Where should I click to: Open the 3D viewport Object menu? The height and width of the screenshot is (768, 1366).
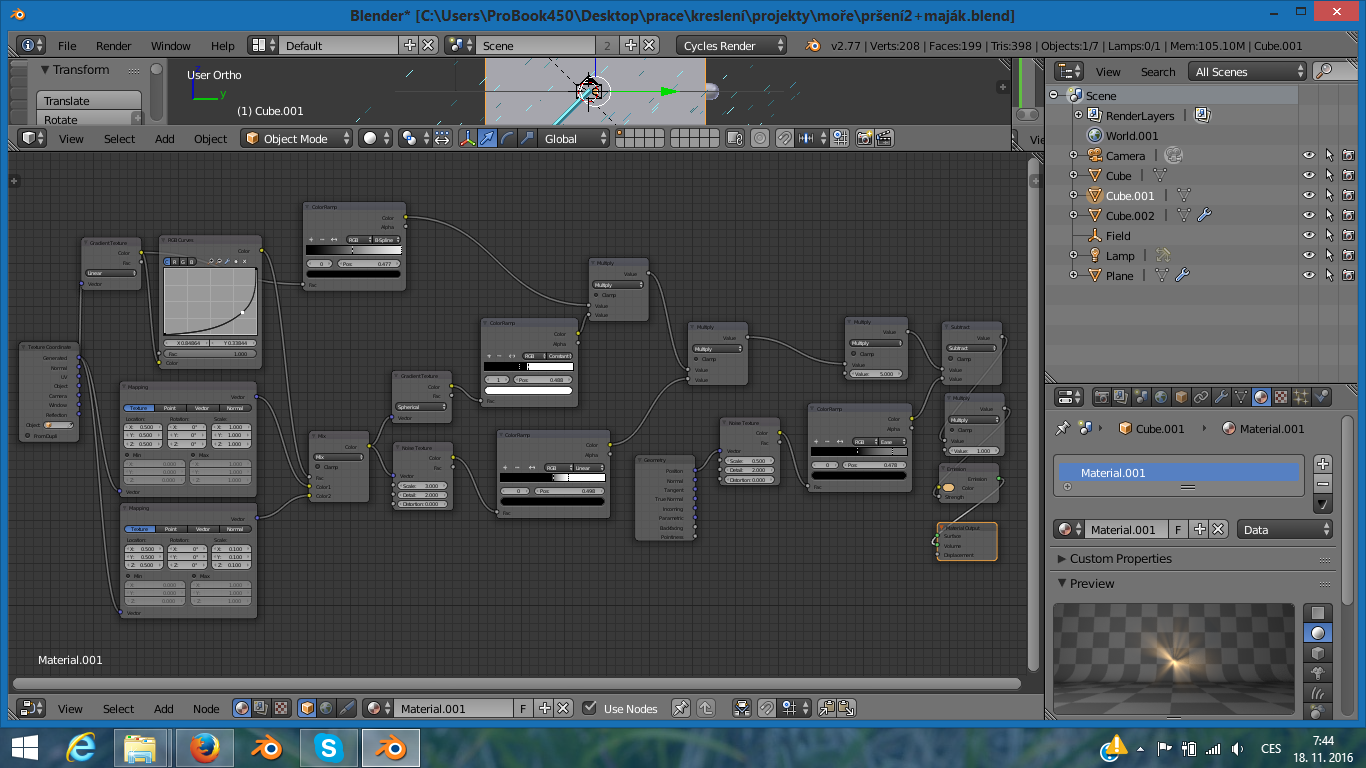211,139
